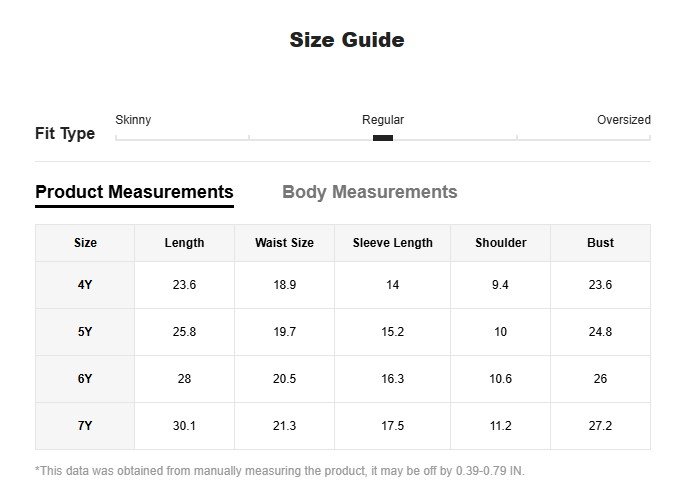Click the Waist Size column header
The width and height of the screenshot is (680, 493).
pos(284,243)
